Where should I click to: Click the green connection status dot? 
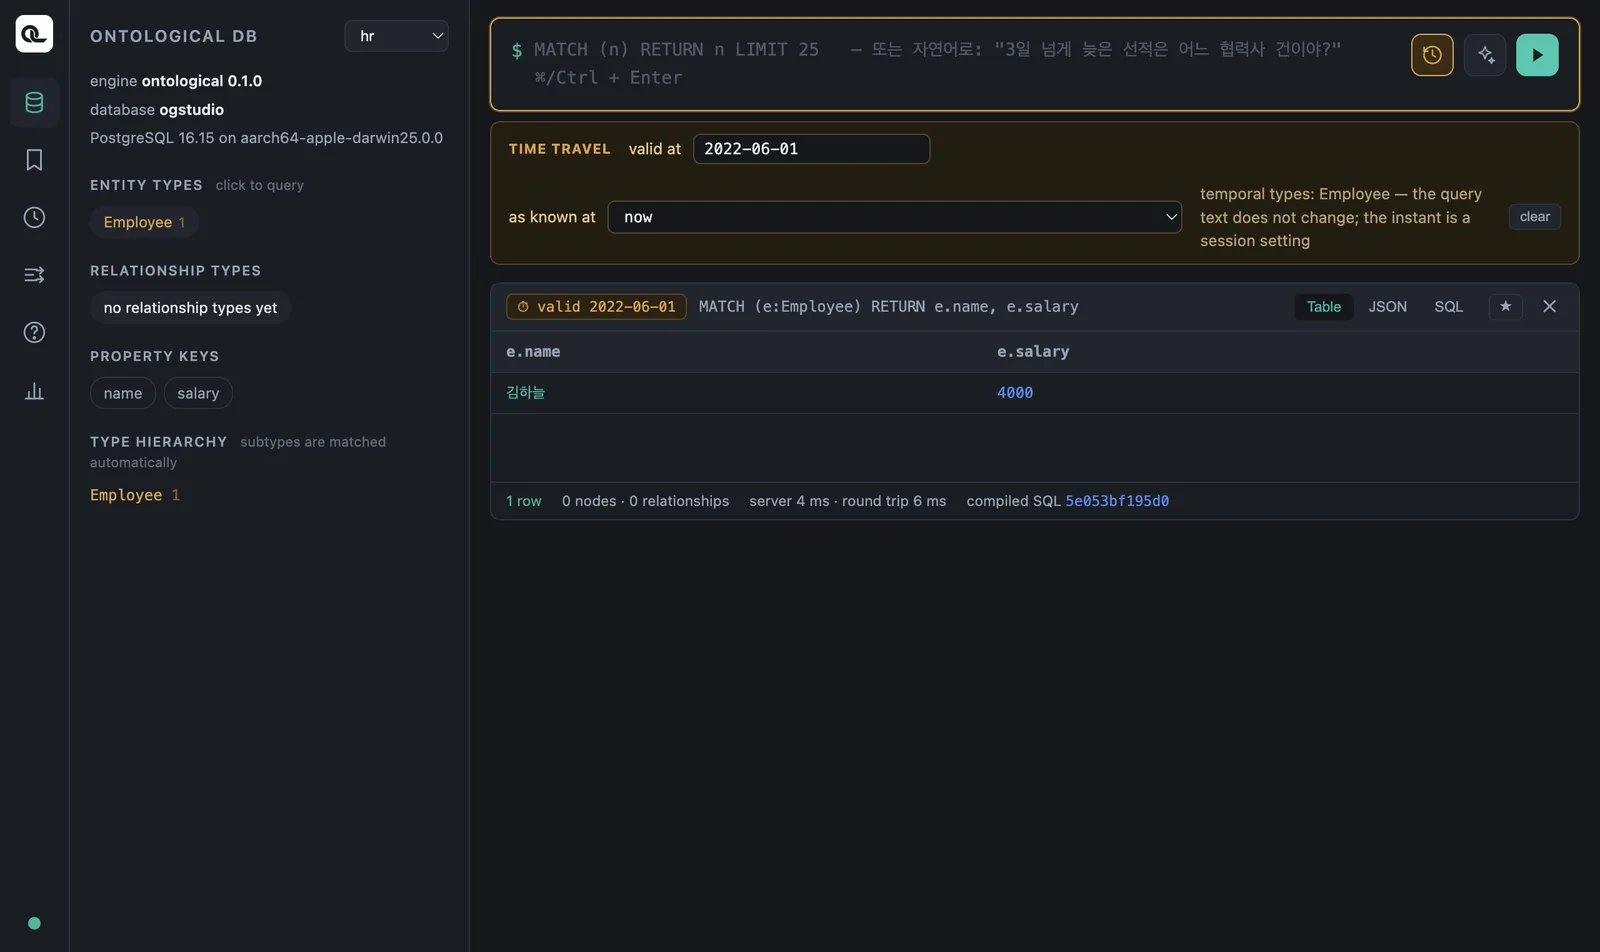coord(34,923)
